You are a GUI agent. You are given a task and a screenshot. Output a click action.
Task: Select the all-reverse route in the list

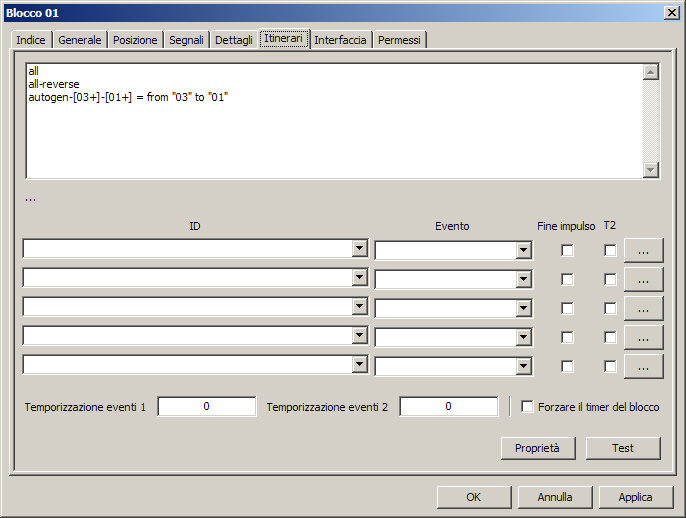pyautogui.click(x=54, y=84)
